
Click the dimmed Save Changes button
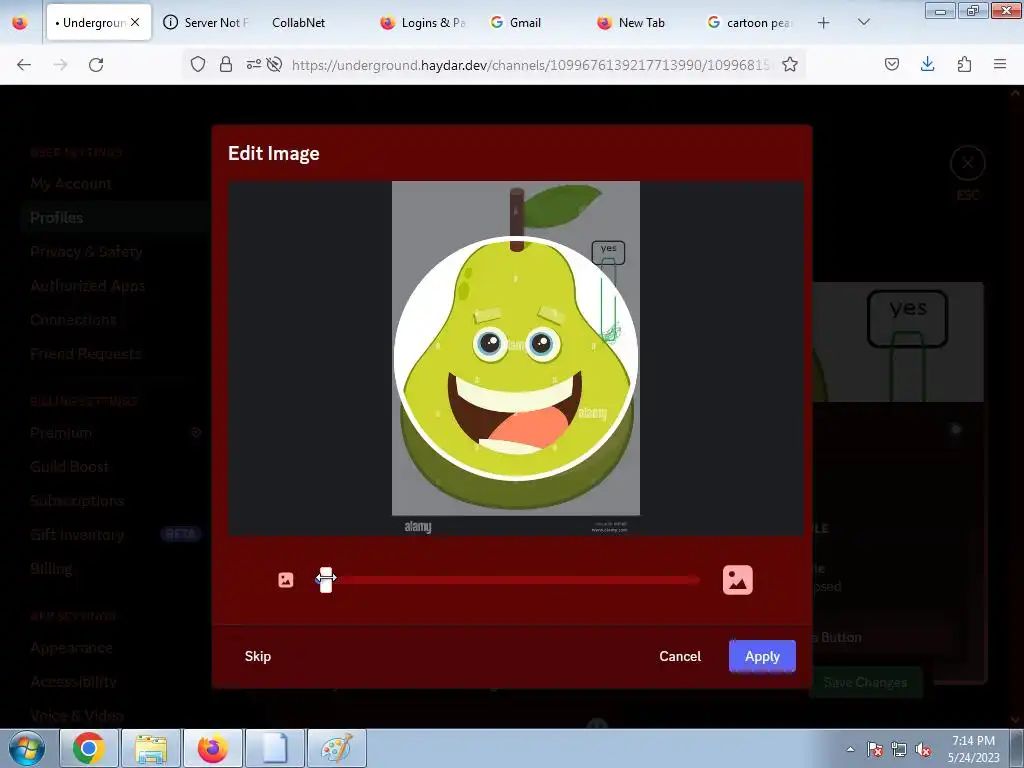click(865, 682)
